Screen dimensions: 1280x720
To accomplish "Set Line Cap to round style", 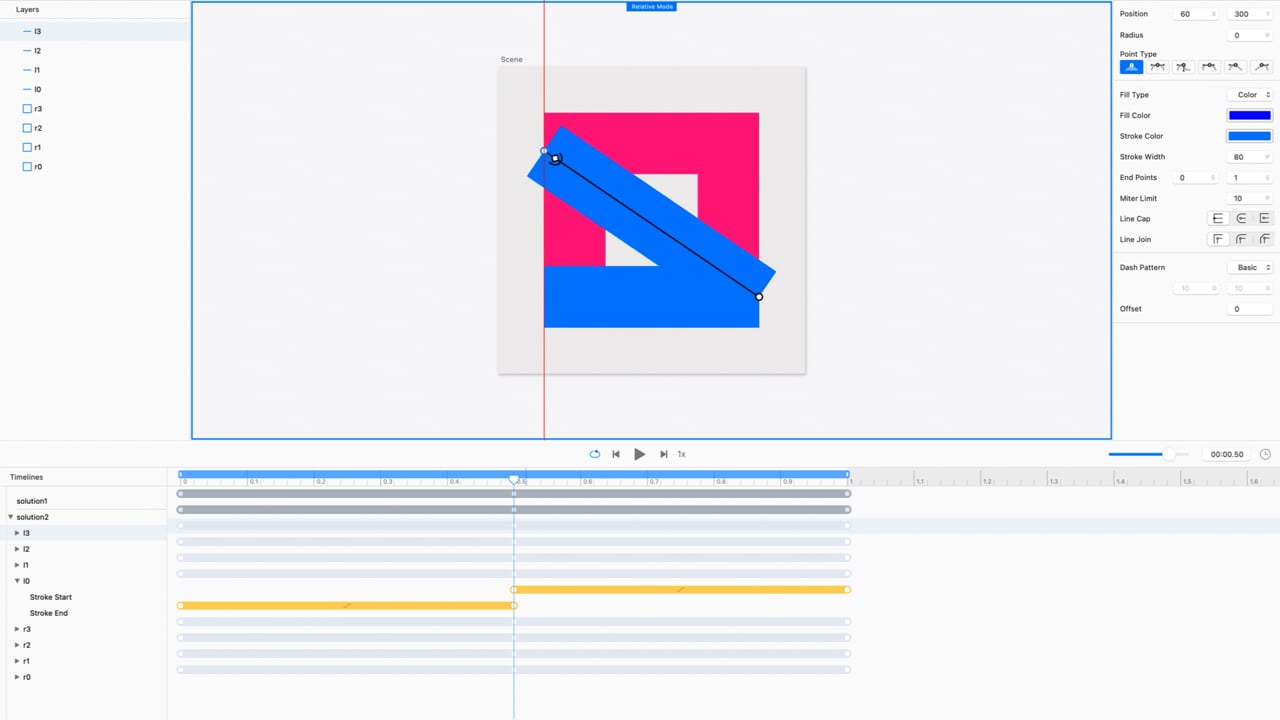I will coord(1241,218).
